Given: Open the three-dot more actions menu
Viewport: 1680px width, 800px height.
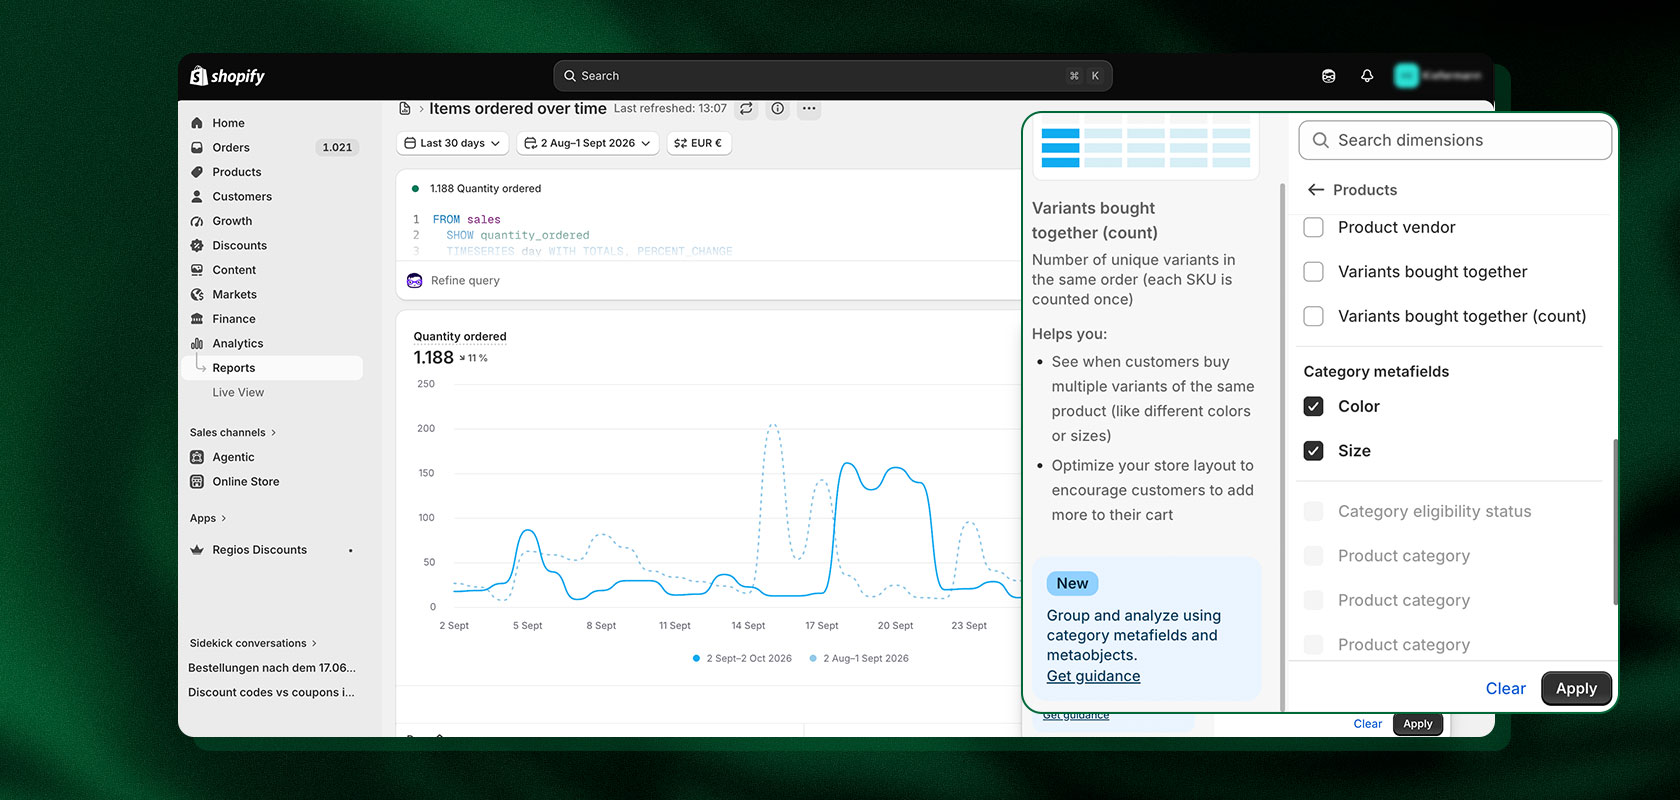Looking at the screenshot, I should (809, 109).
